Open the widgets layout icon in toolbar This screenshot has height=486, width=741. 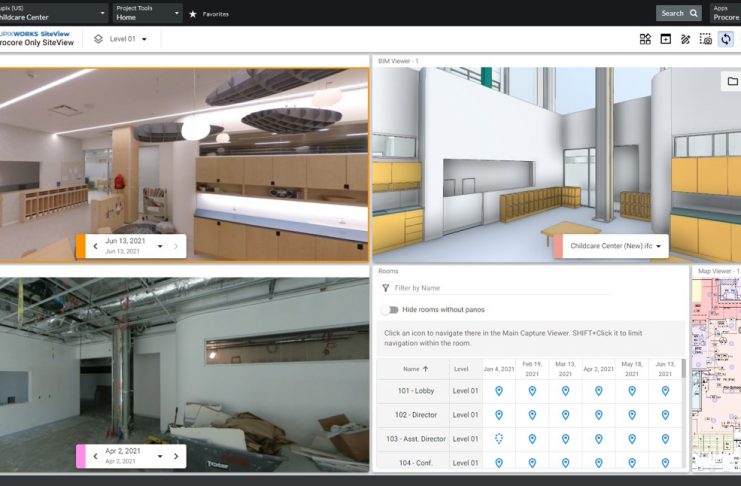click(645, 39)
